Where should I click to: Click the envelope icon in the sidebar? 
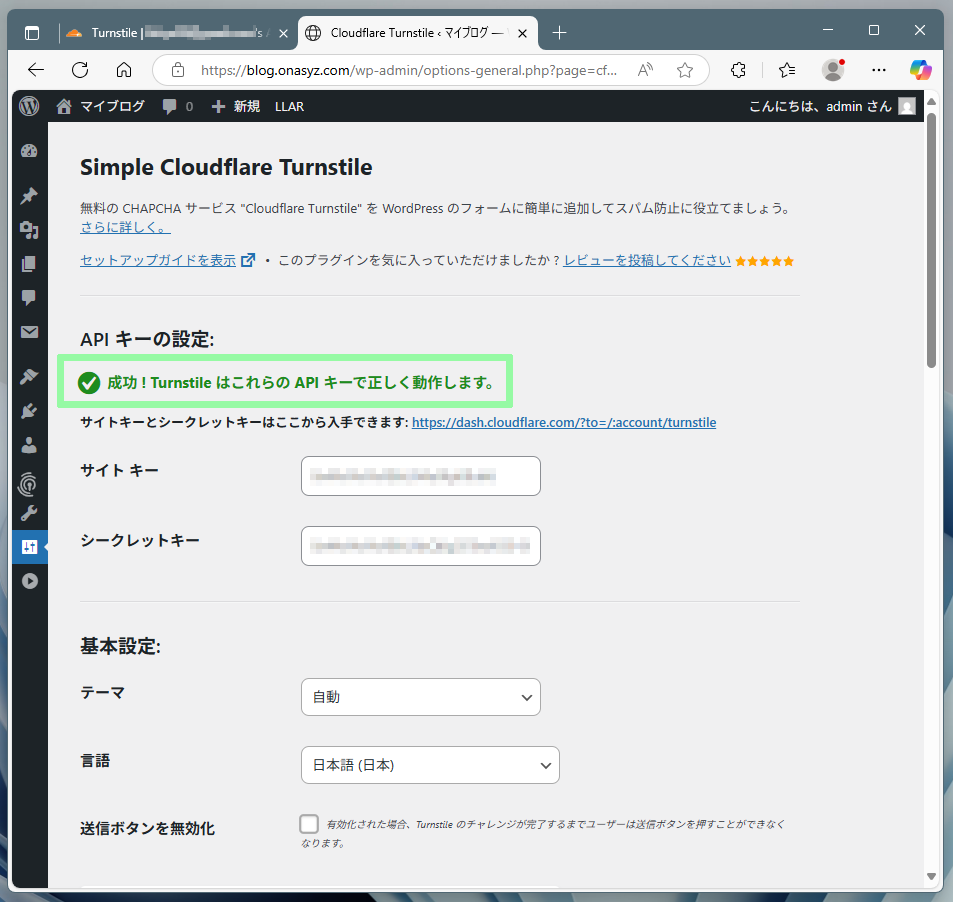(29, 332)
